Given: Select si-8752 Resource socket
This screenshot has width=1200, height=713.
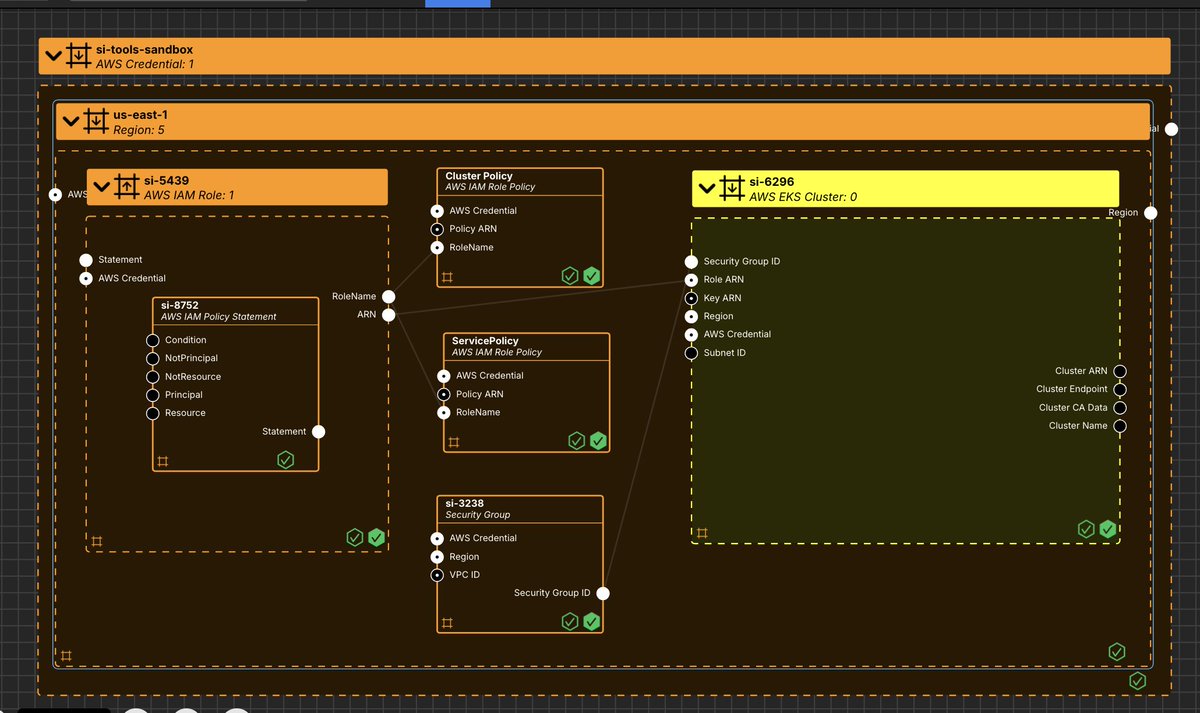Looking at the screenshot, I should click(x=153, y=413).
